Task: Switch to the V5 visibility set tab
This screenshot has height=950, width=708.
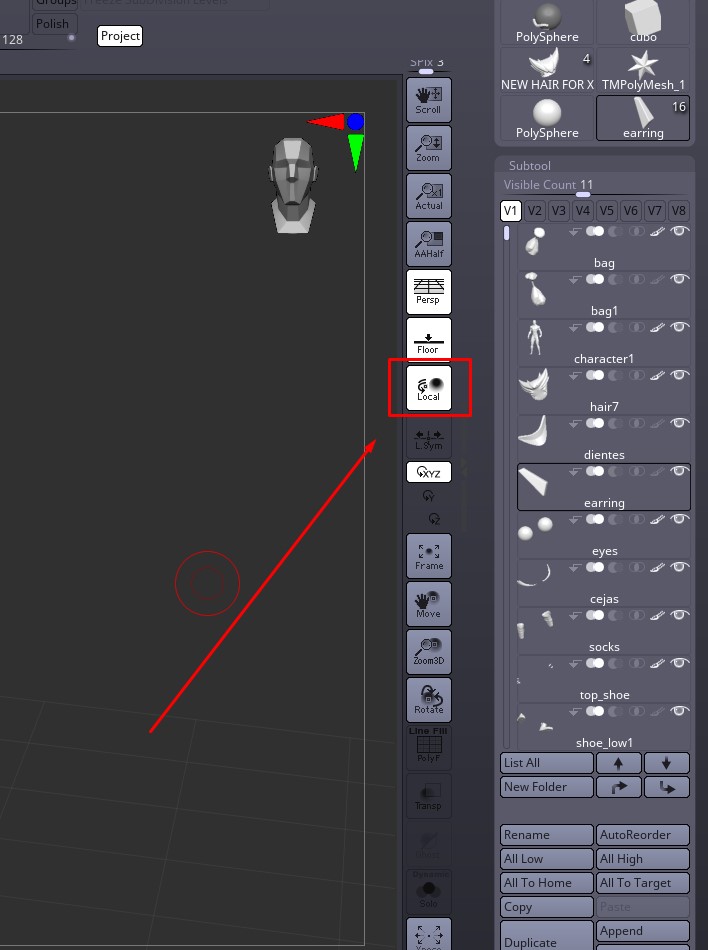Action: pos(606,211)
